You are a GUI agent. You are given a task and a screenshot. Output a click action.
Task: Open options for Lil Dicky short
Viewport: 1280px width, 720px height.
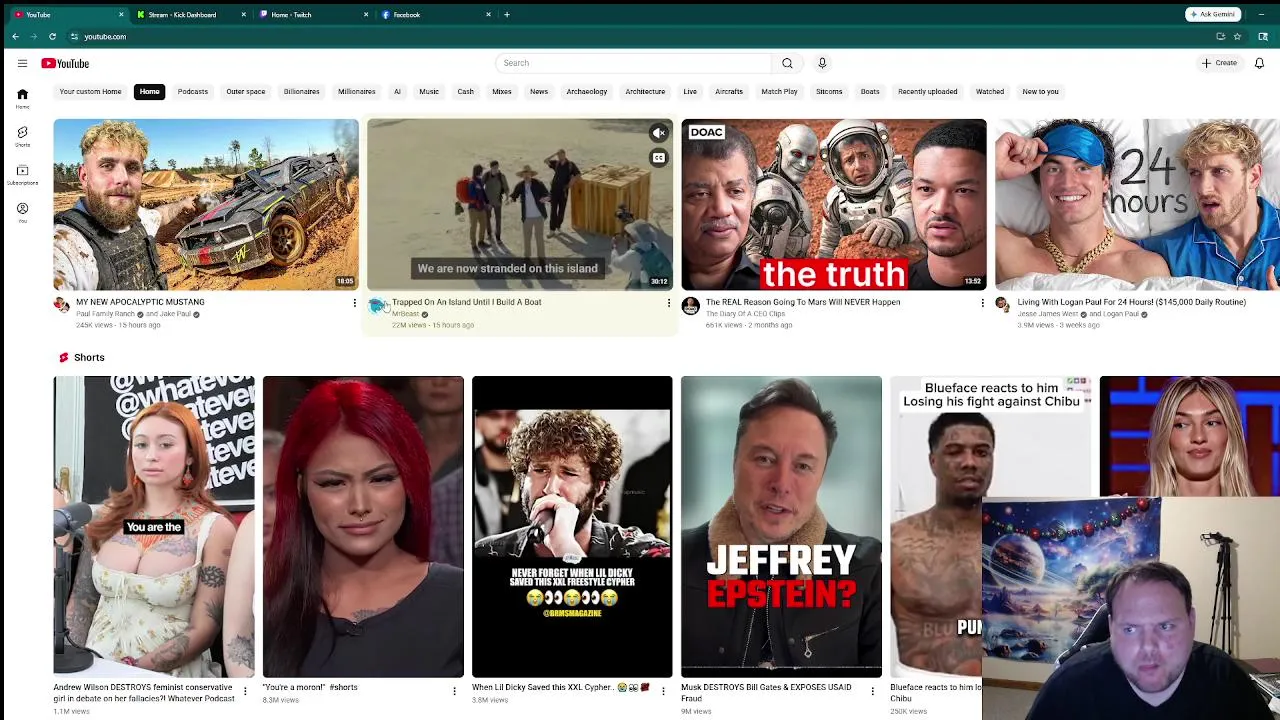(663, 691)
